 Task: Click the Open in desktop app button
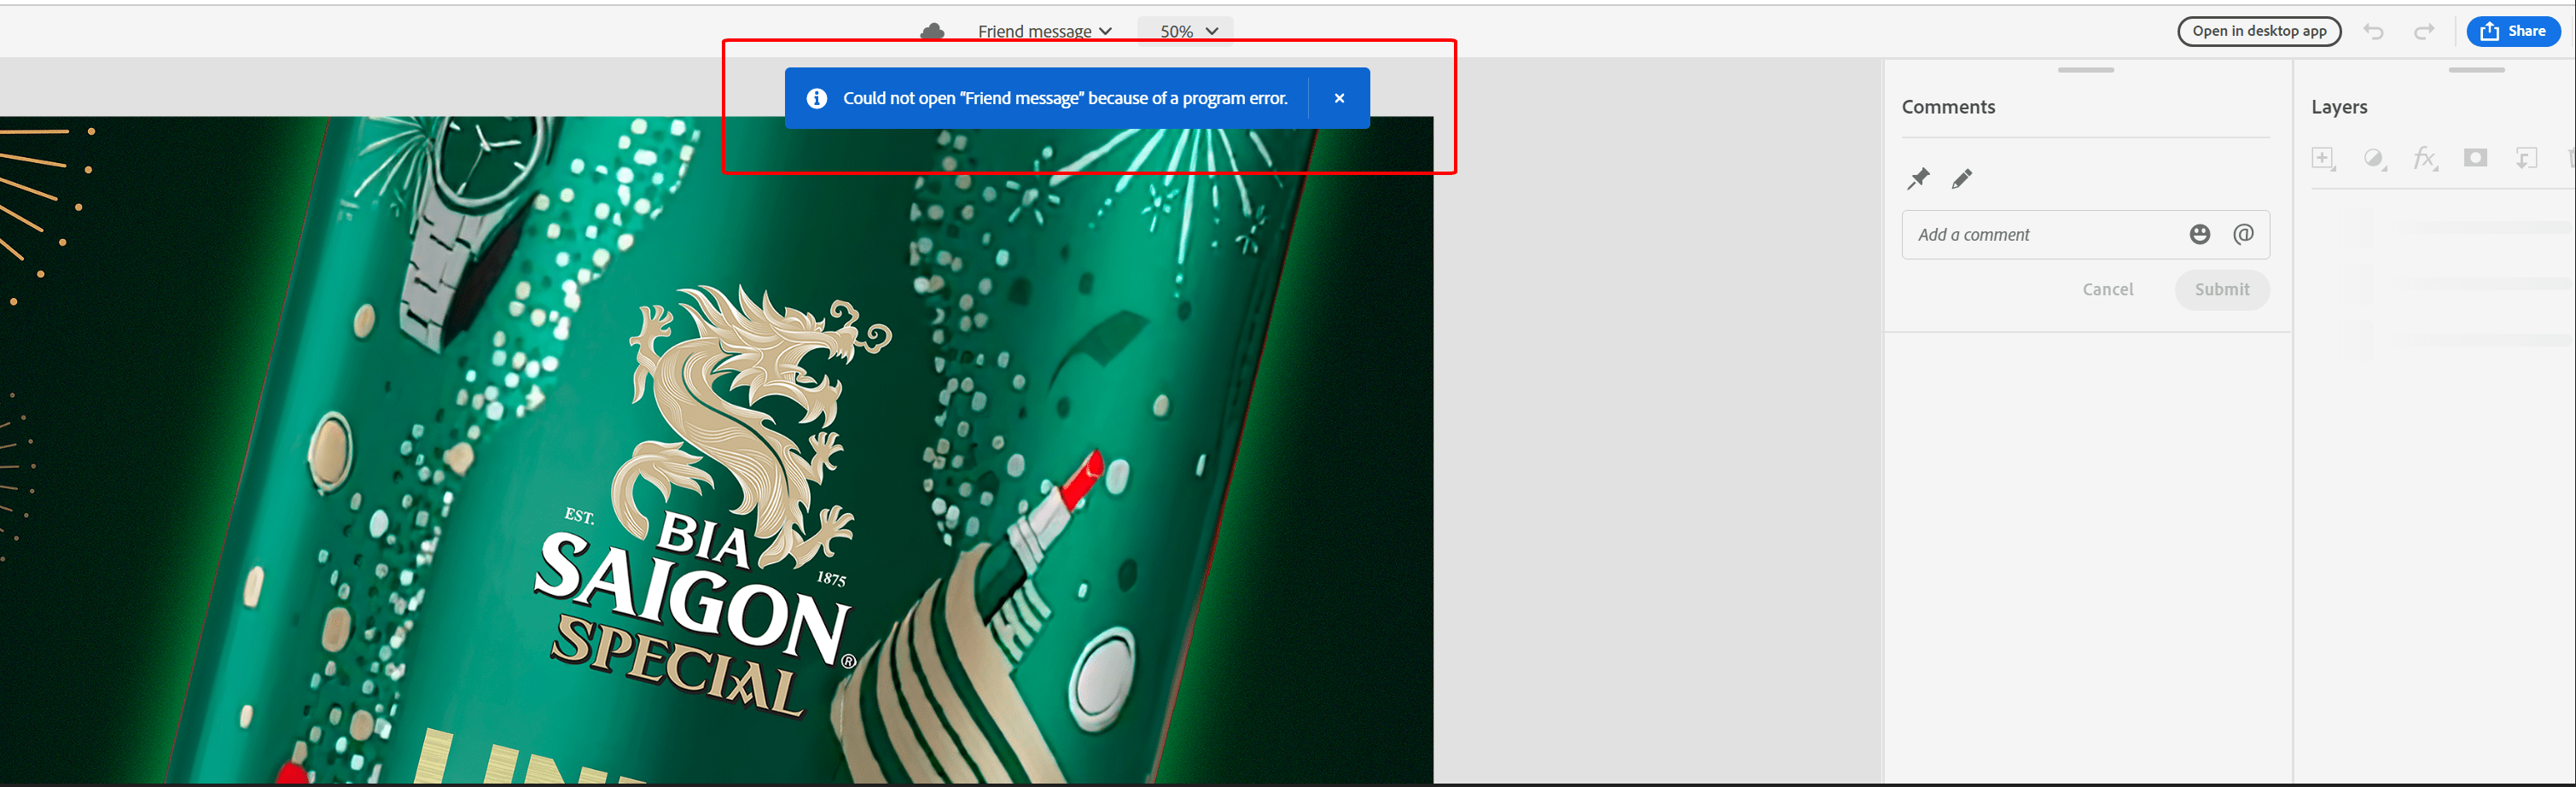tap(2259, 31)
